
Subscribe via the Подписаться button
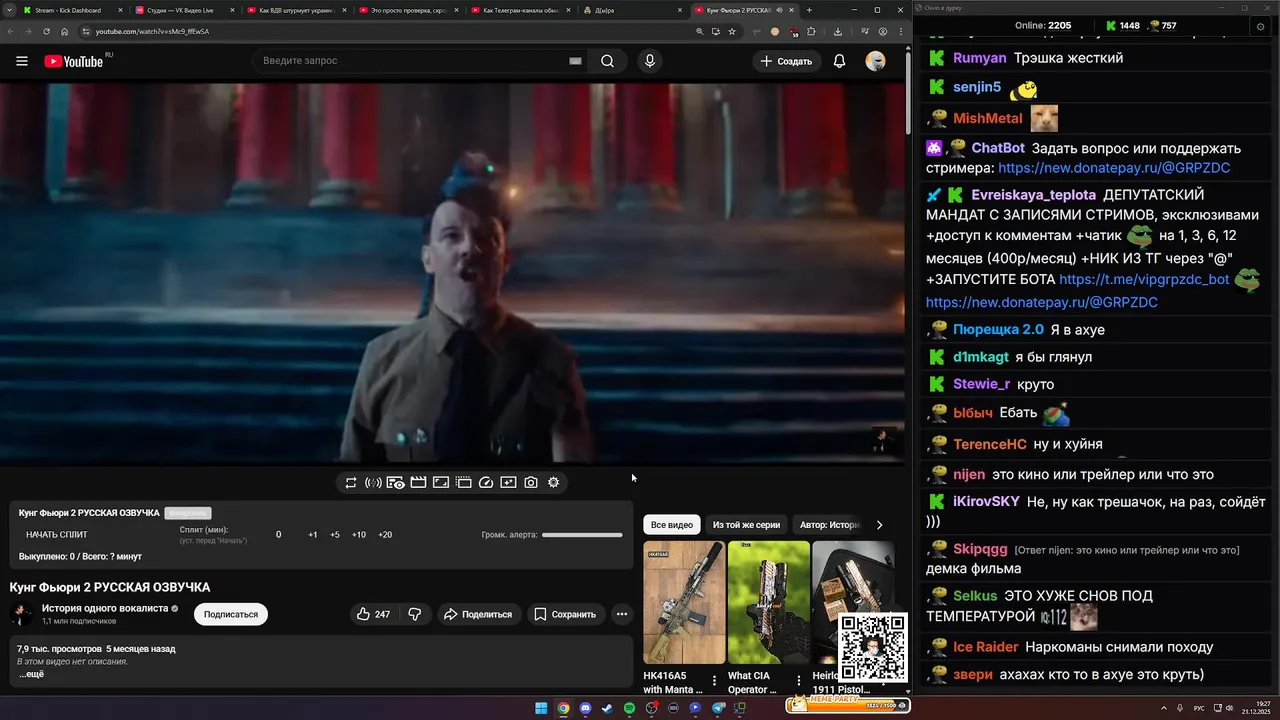tap(231, 614)
